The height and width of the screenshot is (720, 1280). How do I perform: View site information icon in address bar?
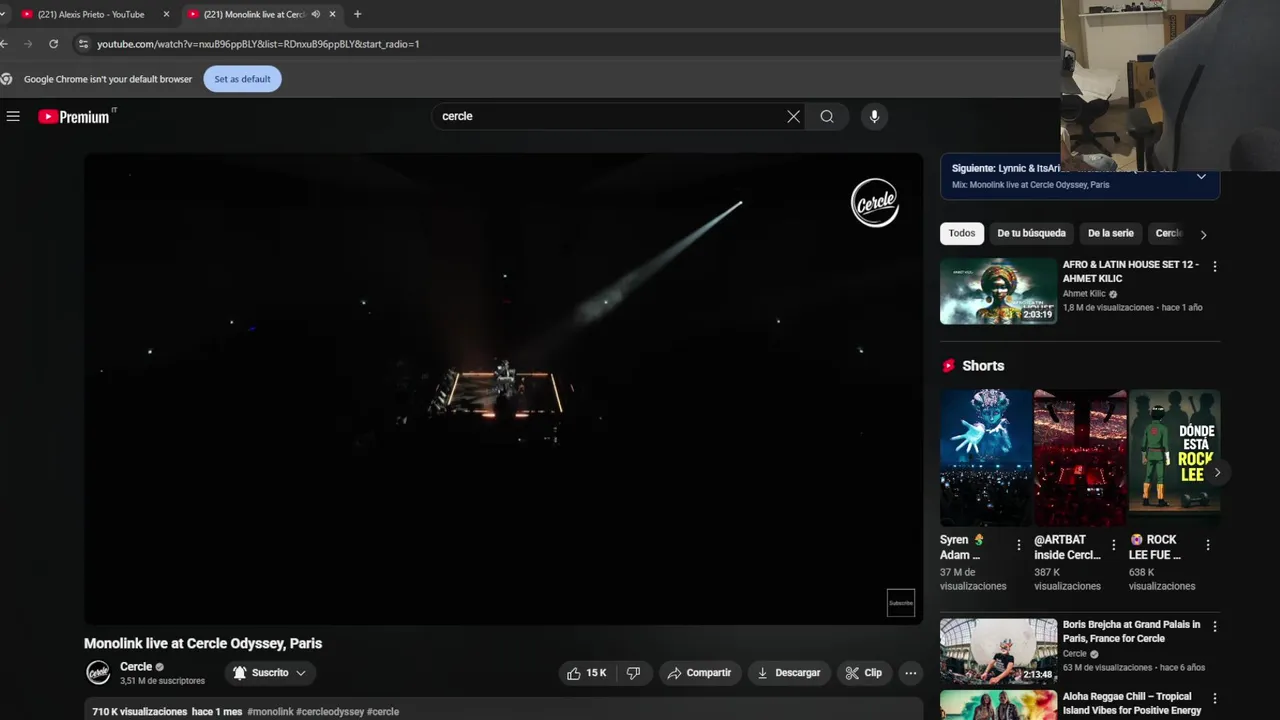tap(84, 44)
